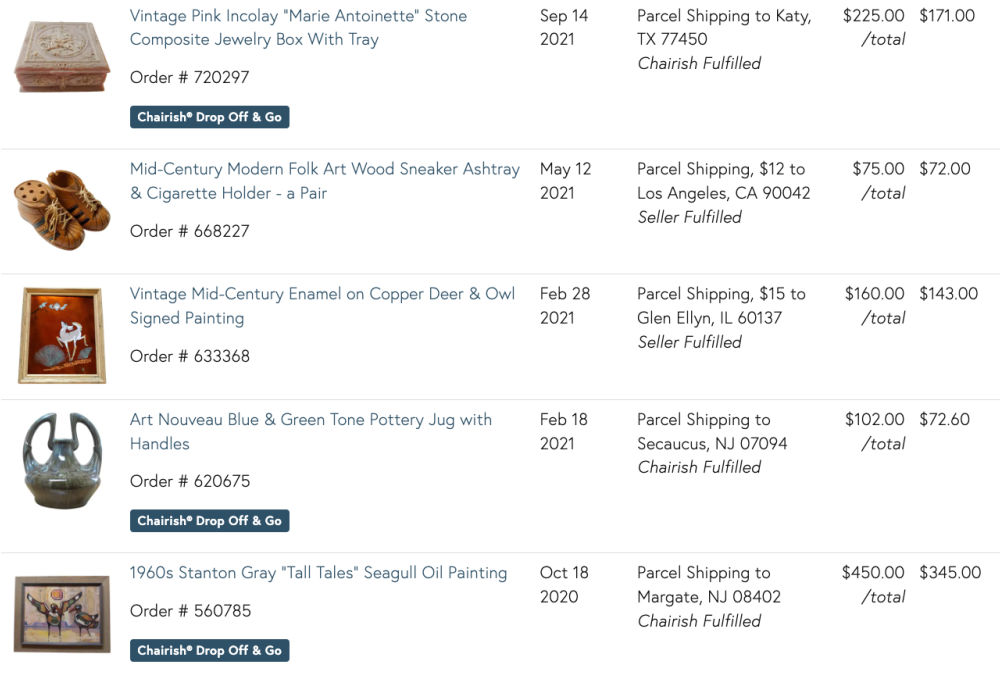
Task: Click Drop Off & Go badge under order 720297
Action: 209,117
